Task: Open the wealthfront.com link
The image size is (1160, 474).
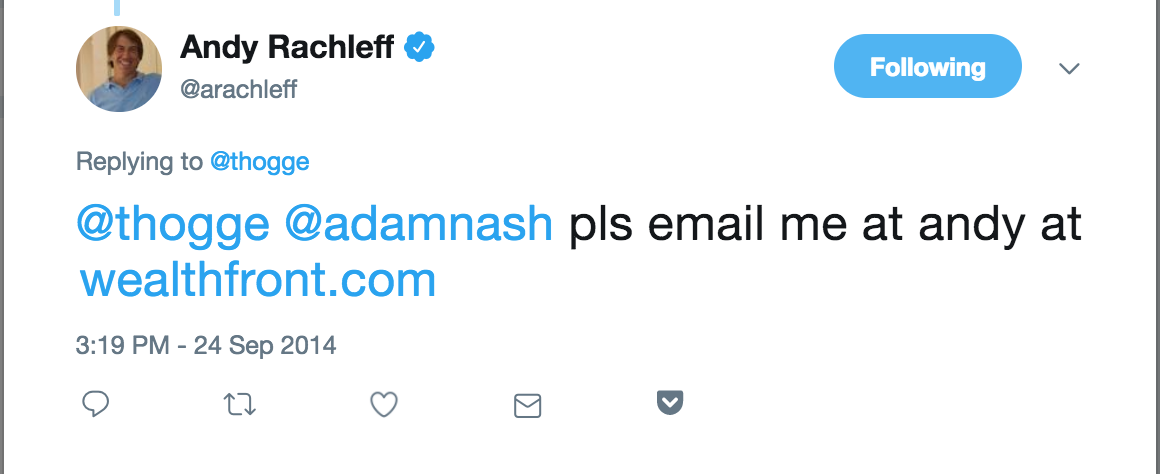Action: 258,281
